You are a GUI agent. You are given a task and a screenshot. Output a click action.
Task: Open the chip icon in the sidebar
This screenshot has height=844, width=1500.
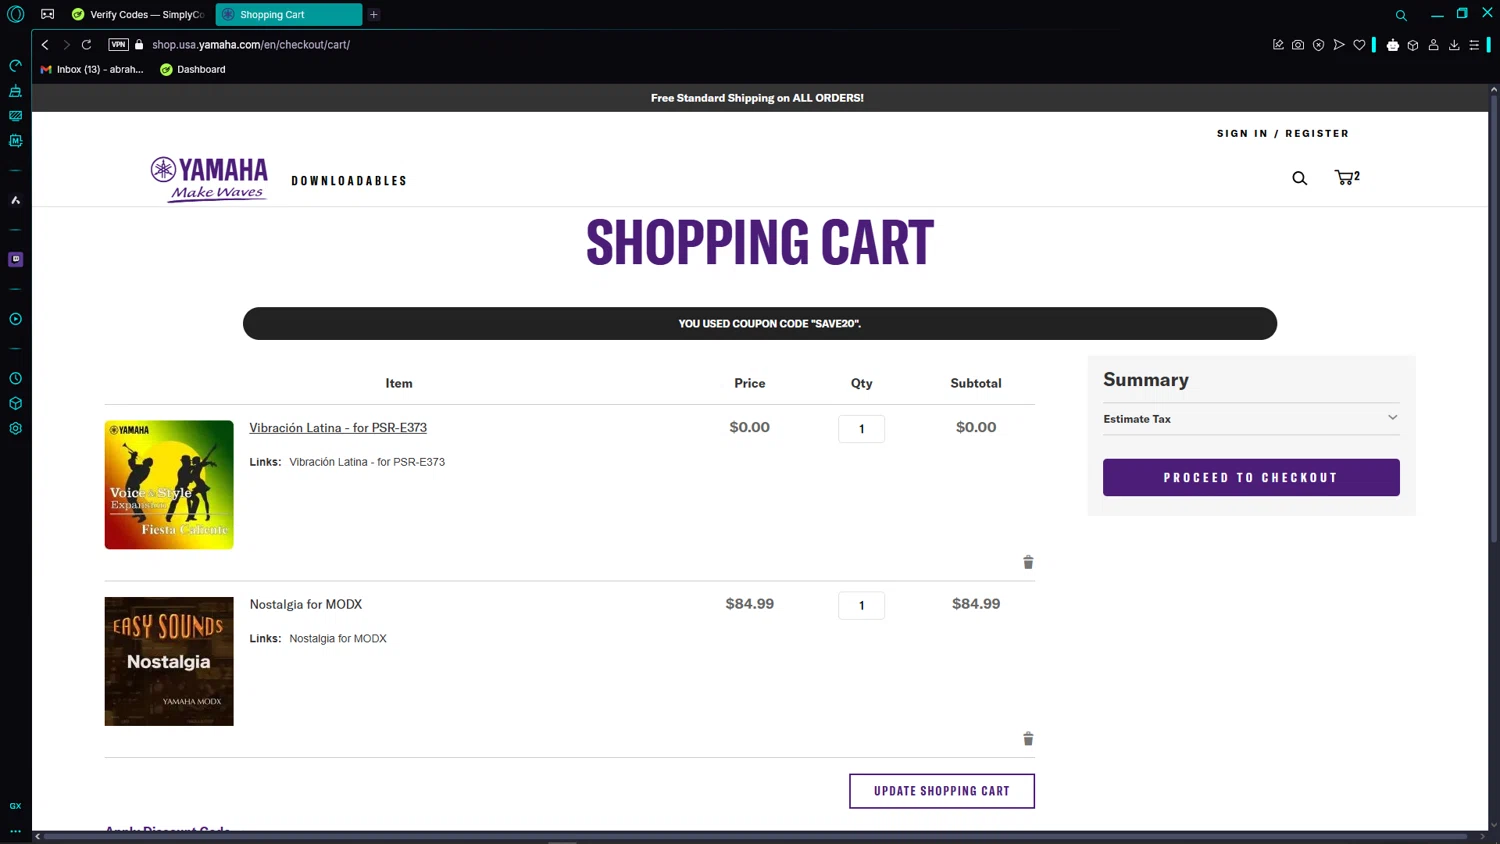[15, 141]
